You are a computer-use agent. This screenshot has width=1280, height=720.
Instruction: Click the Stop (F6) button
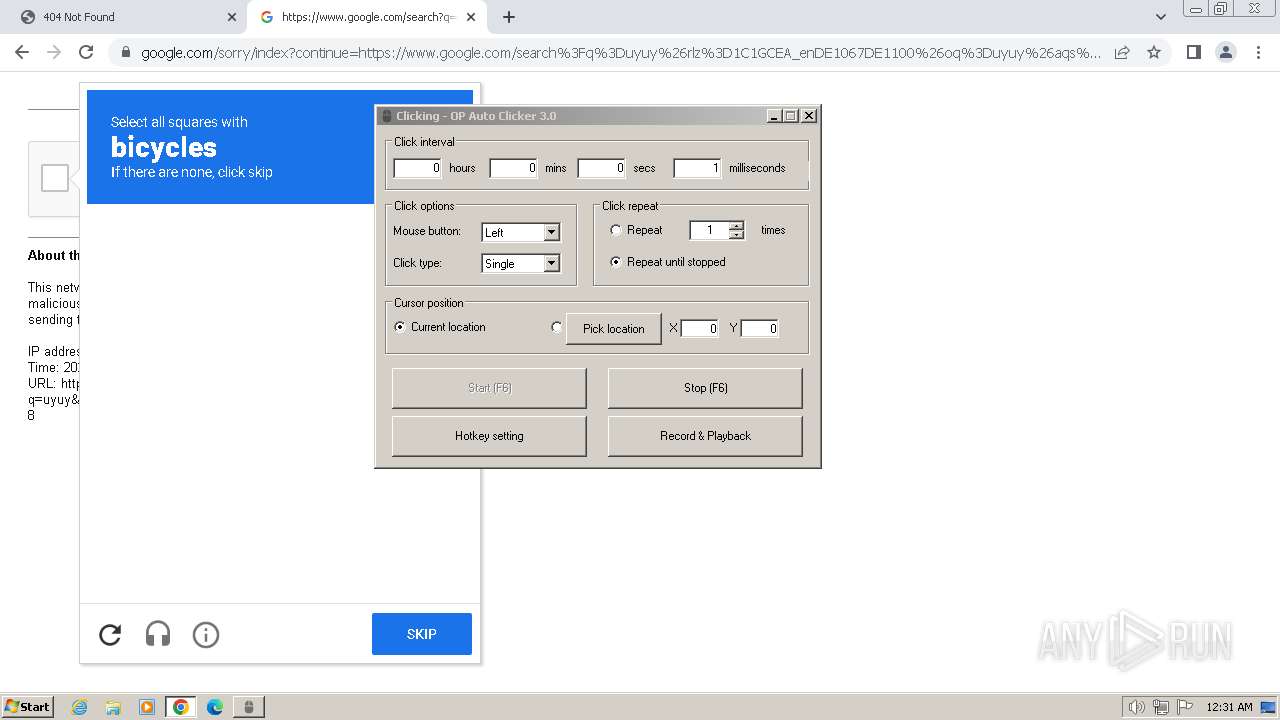point(705,388)
